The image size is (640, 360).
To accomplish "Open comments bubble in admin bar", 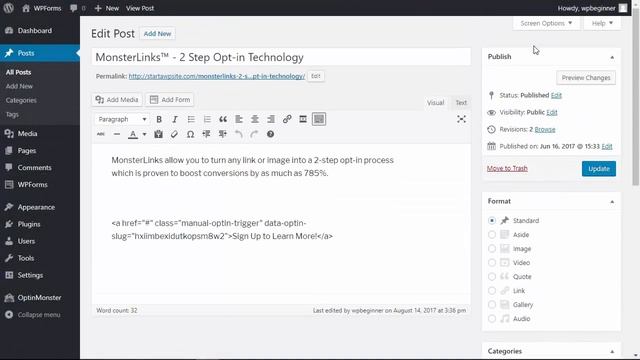I will coord(77,8).
